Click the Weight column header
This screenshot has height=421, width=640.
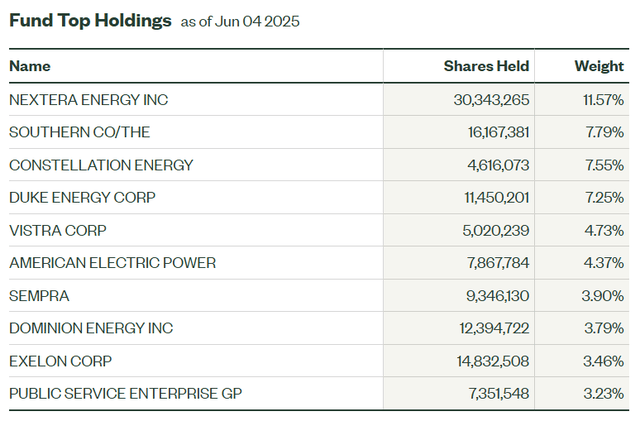click(x=598, y=66)
